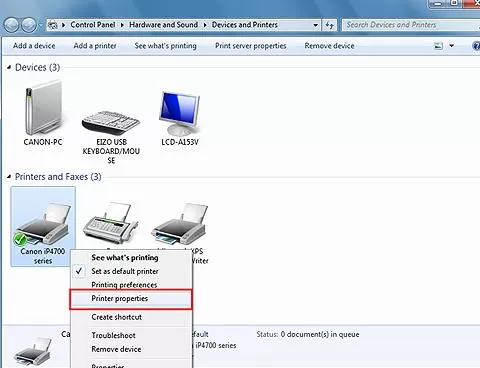Viewport: 480px width, 368px height.
Task: Select the EIZO USB keyboard/mouse device
Action: click(111, 137)
